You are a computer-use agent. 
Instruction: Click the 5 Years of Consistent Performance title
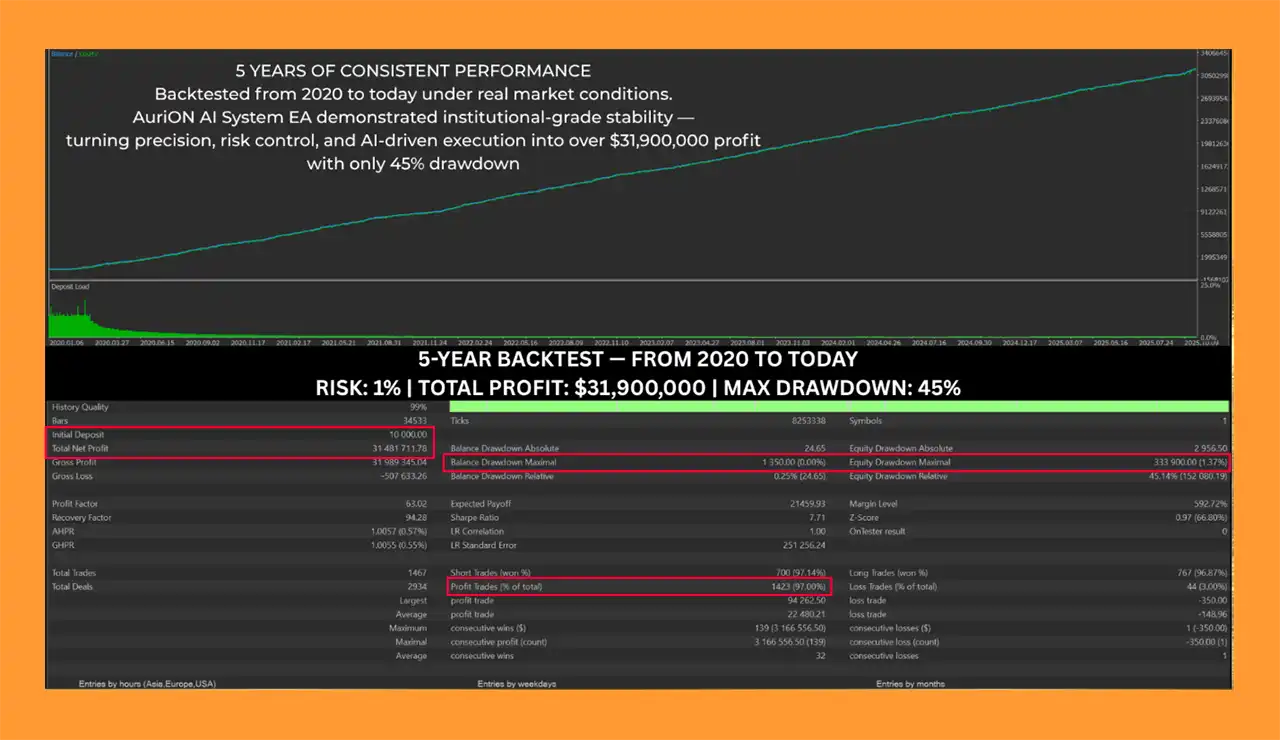412,71
